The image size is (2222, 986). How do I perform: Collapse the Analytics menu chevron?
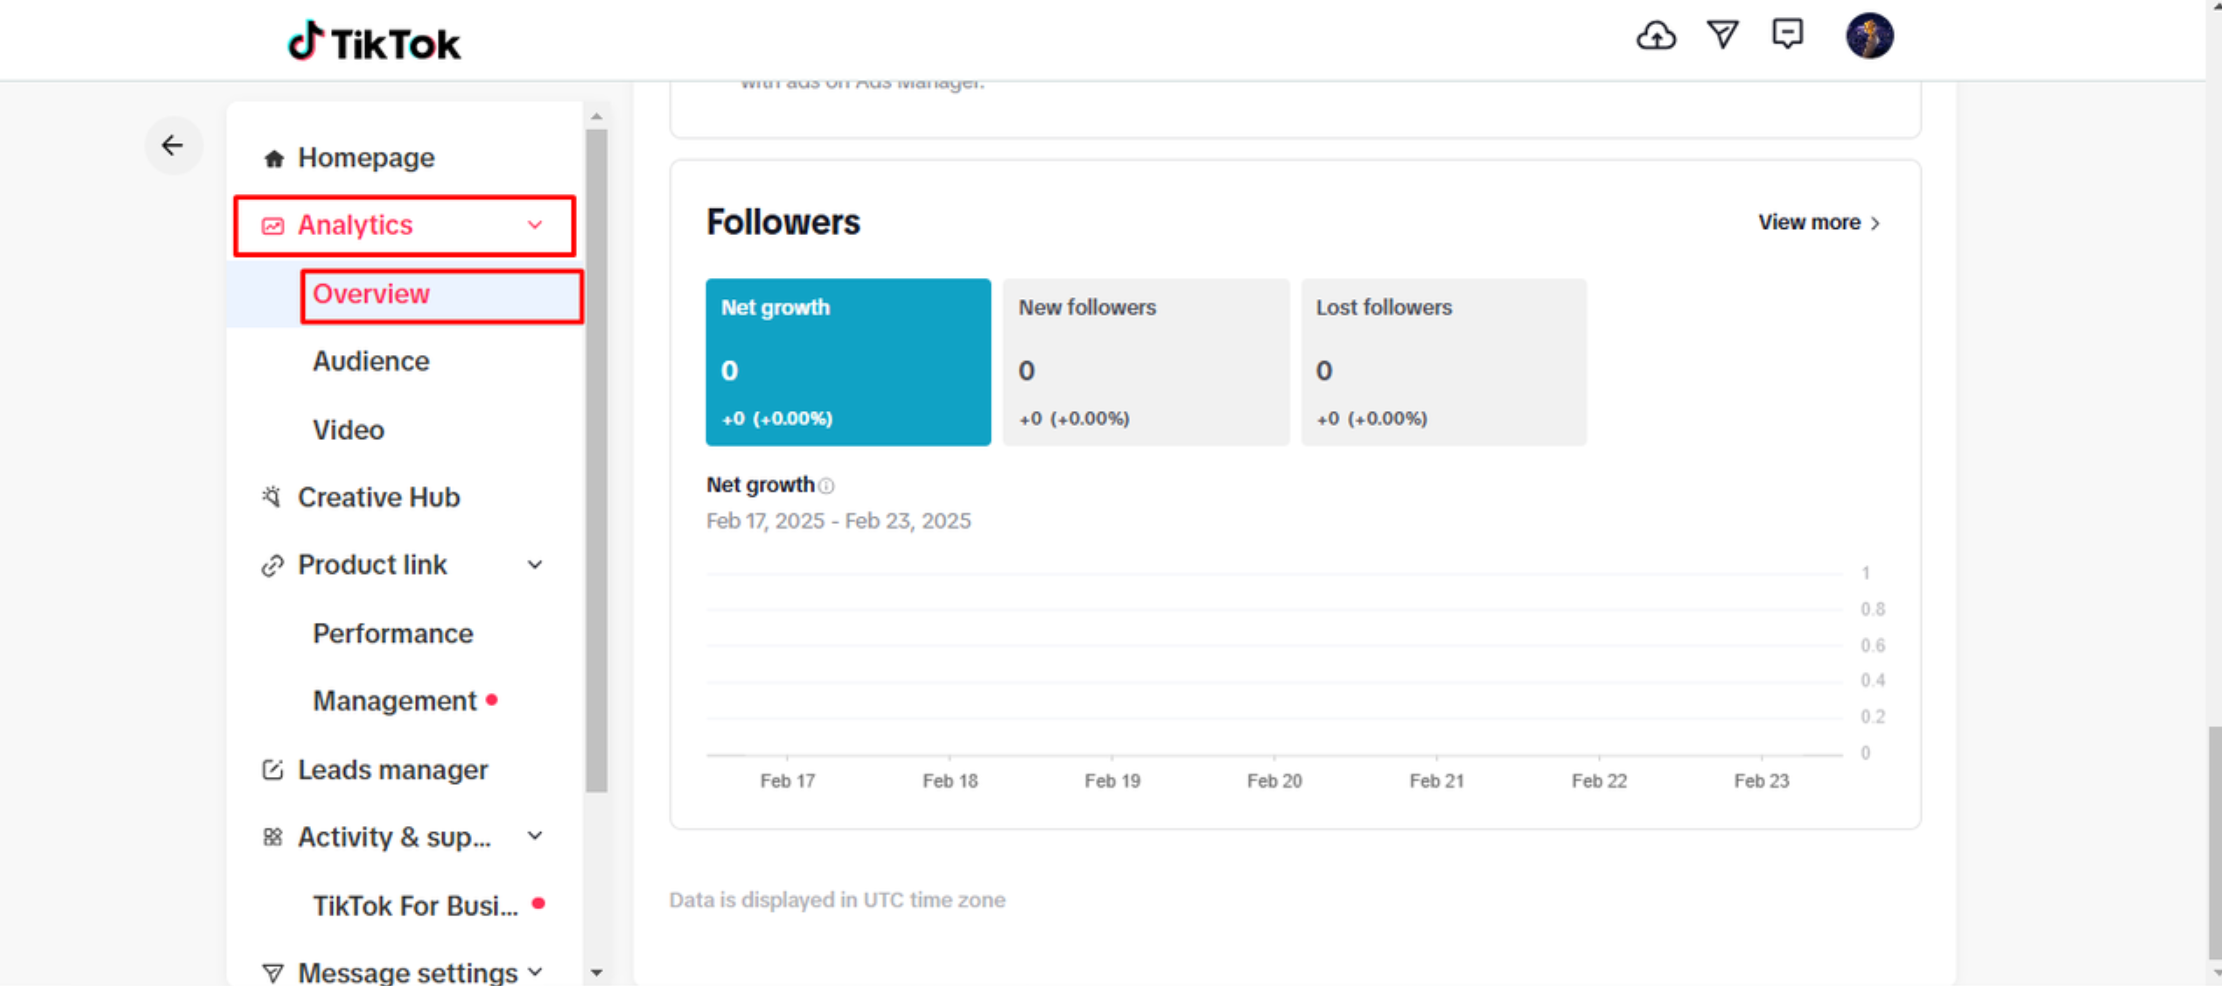tap(535, 225)
